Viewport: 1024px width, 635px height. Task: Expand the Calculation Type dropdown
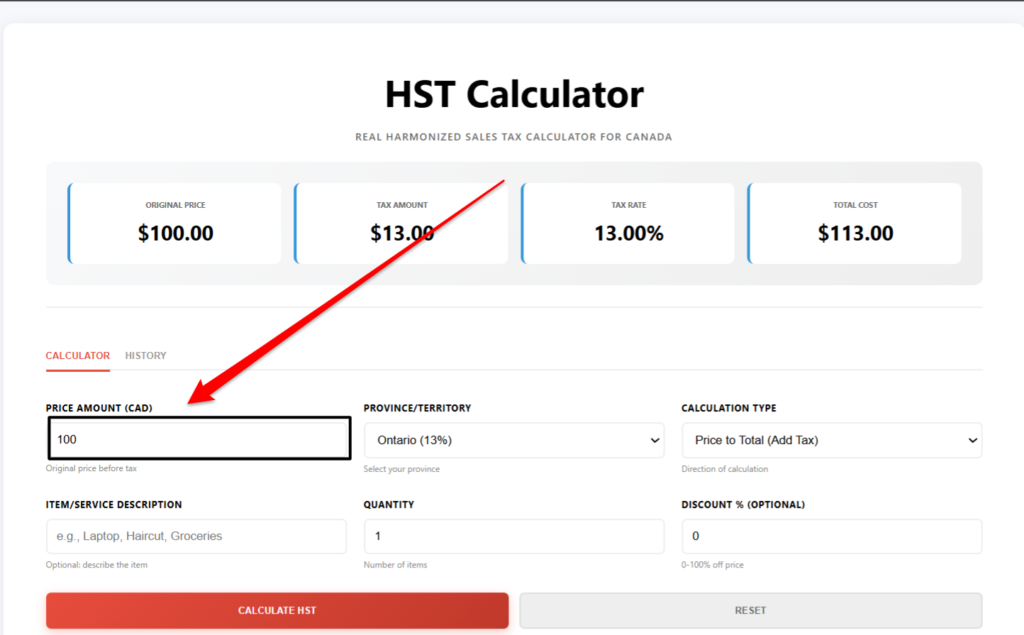coord(831,440)
